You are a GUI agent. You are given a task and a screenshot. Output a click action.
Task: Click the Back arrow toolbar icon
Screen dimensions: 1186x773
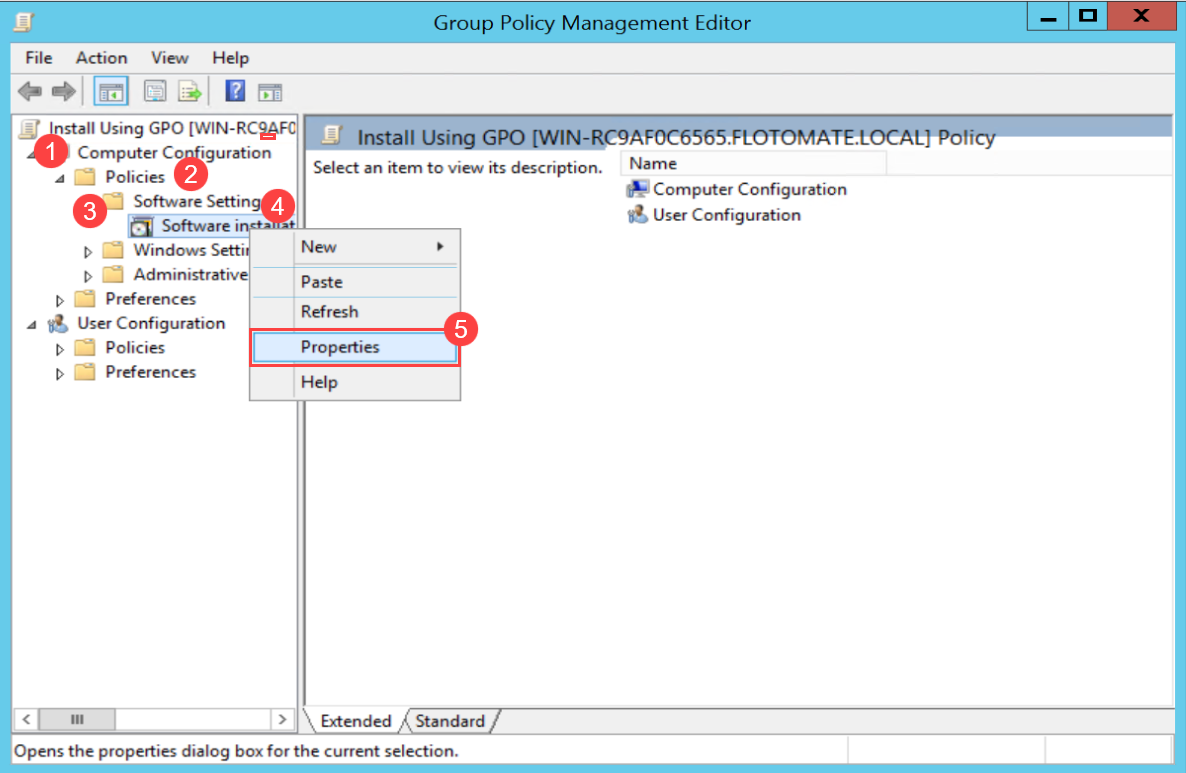pyautogui.click(x=30, y=92)
